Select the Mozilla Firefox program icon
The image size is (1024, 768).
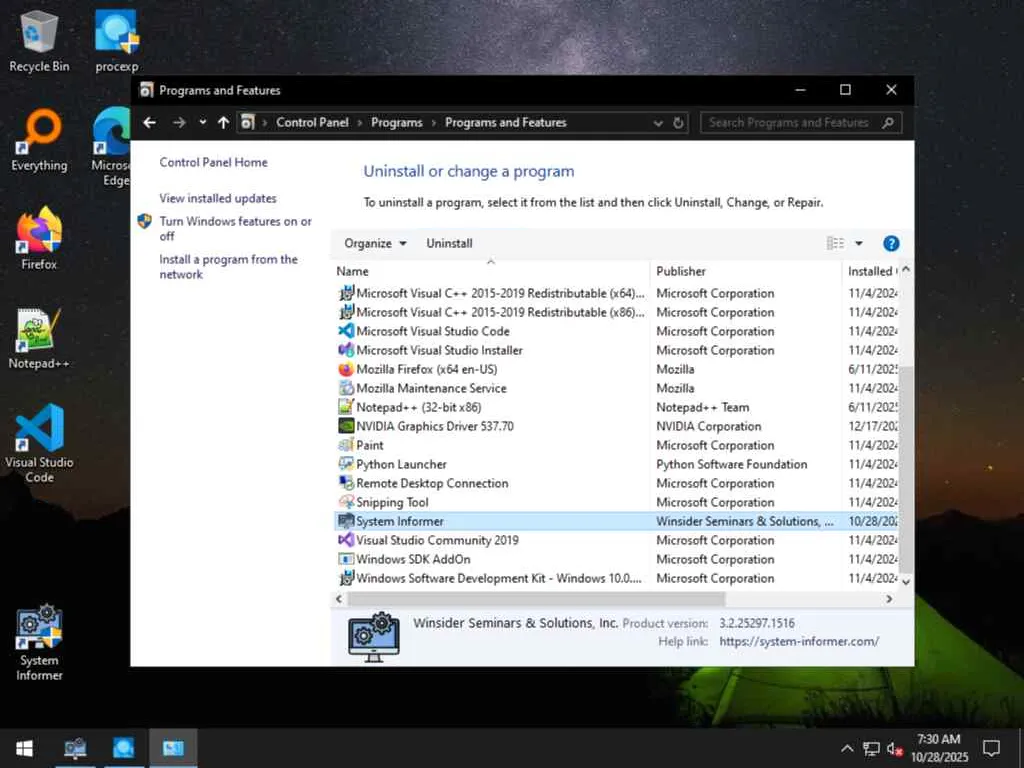[x=345, y=370]
